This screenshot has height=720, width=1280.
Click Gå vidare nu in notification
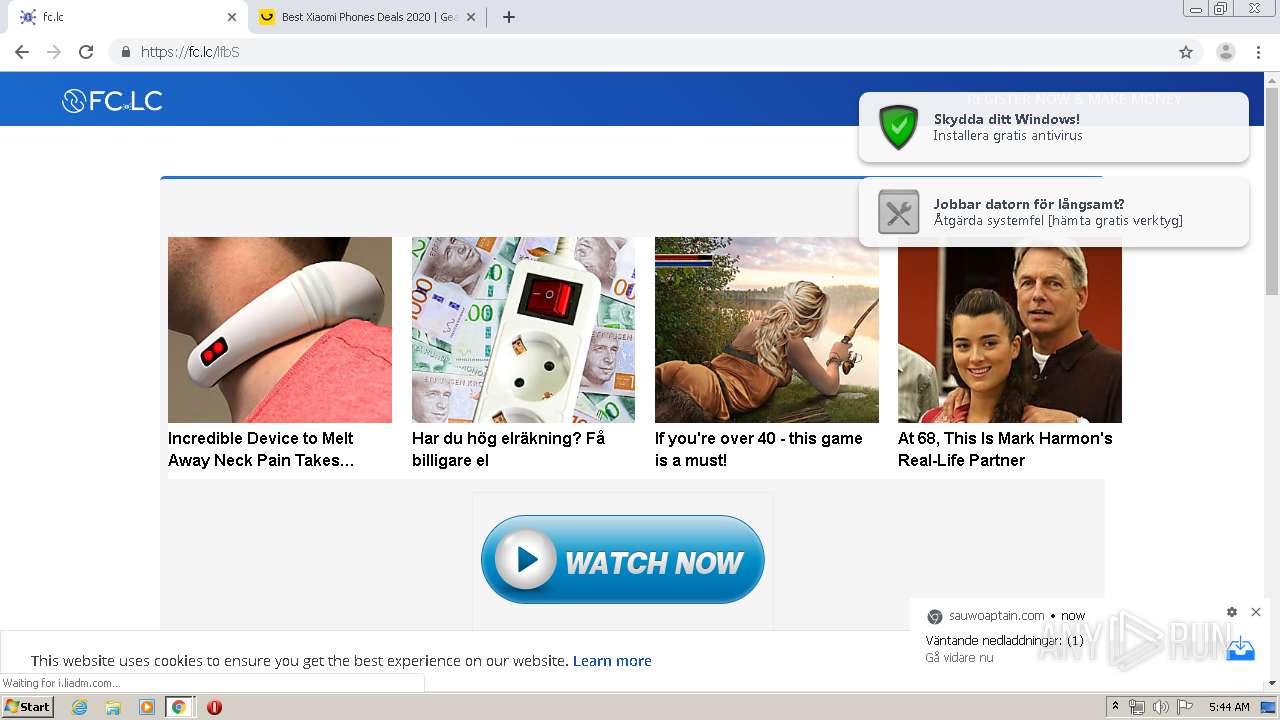click(959, 658)
